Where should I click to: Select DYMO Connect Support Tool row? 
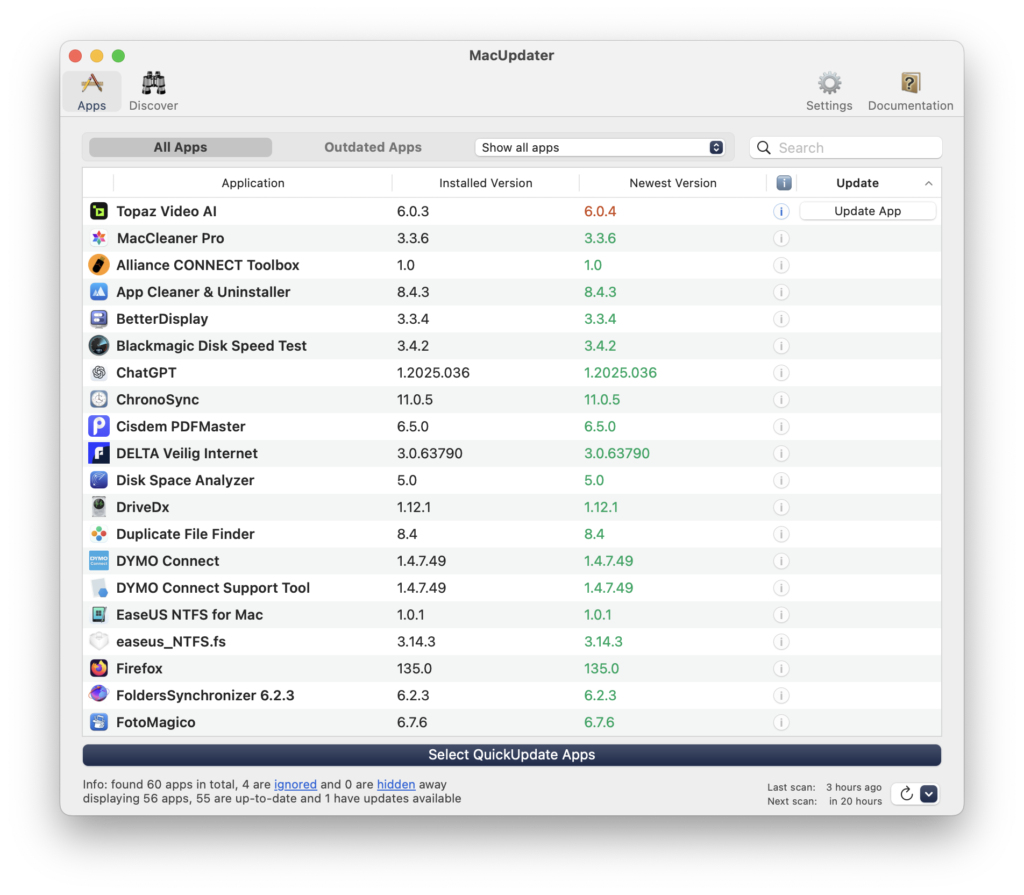[x=511, y=588]
